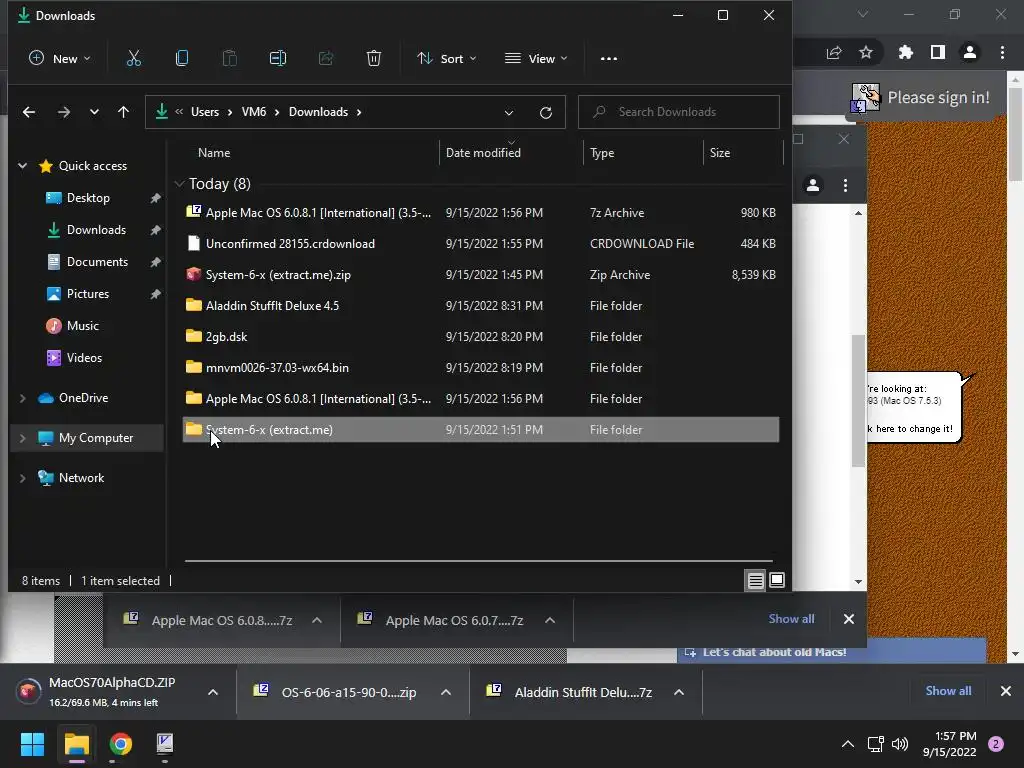The width and height of the screenshot is (1024, 768).
Task: Click the Paste clipboard icon
Action: click(x=229, y=58)
